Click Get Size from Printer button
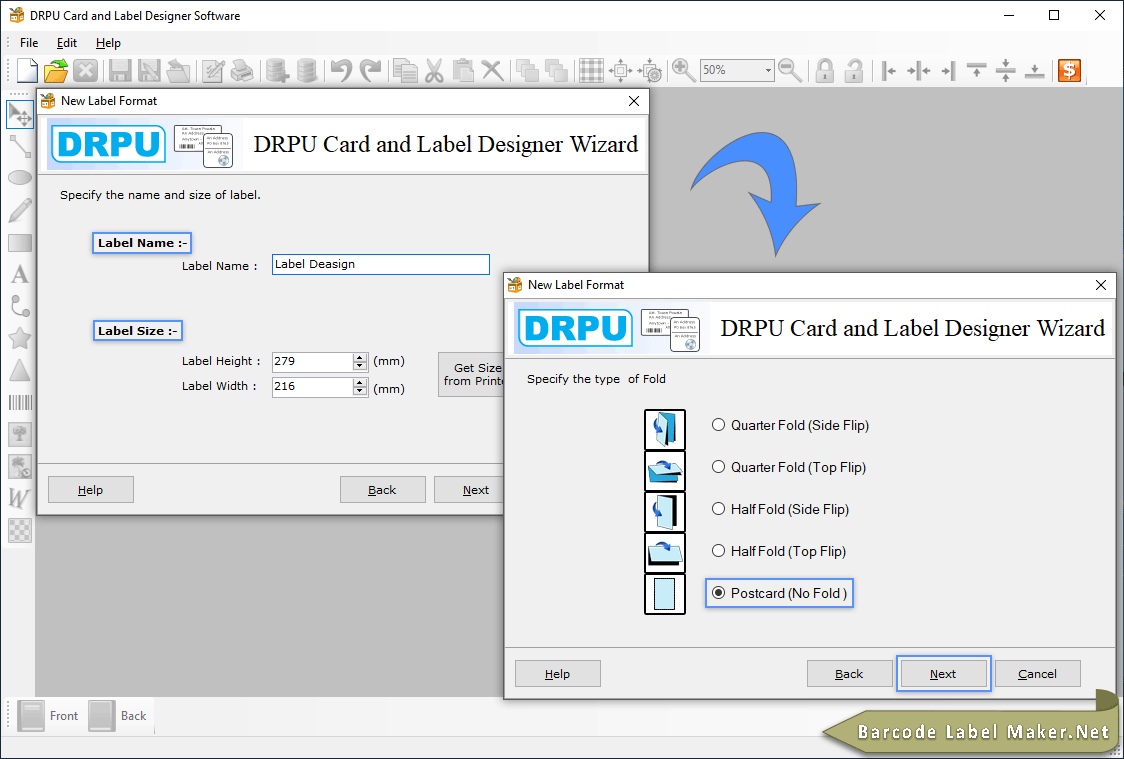 471,374
